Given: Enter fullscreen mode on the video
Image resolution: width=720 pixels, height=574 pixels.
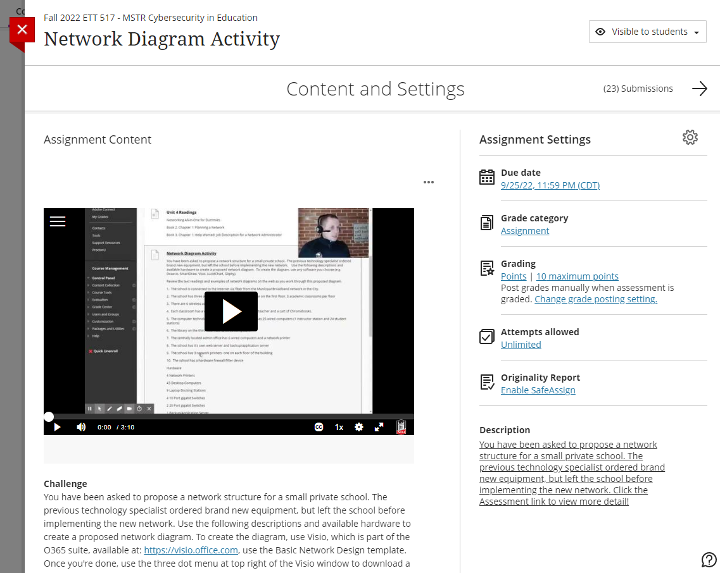Looking at the screenshot, I should point(379,427).
